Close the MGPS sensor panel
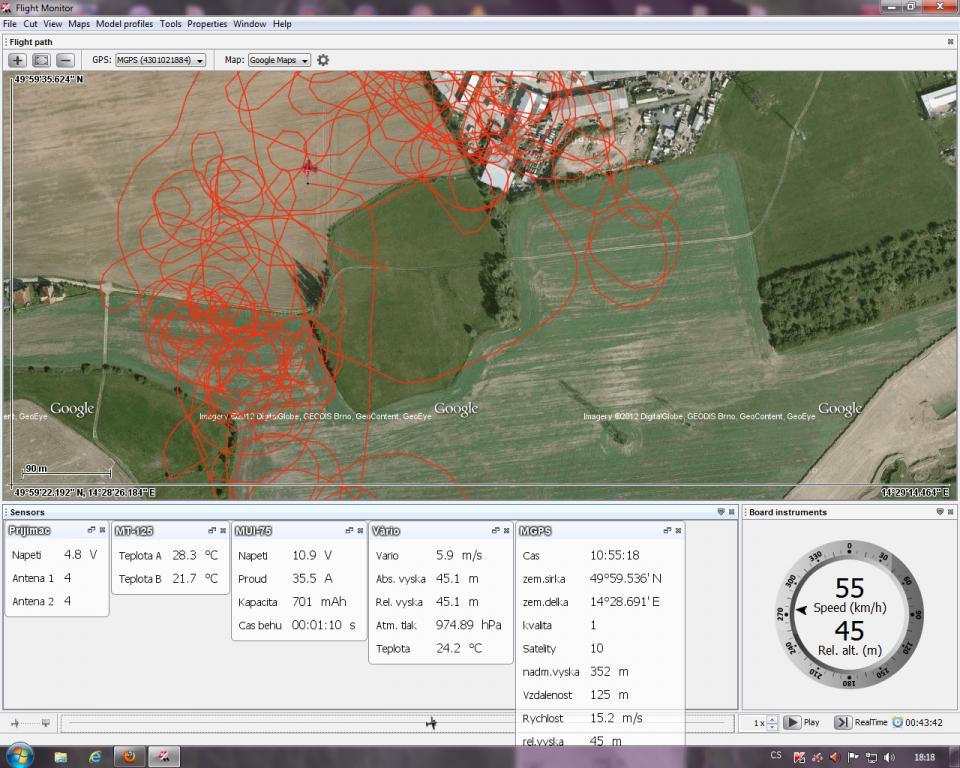Image resolution: width=960 pixels, height=768 pixels. click(678, 530)
